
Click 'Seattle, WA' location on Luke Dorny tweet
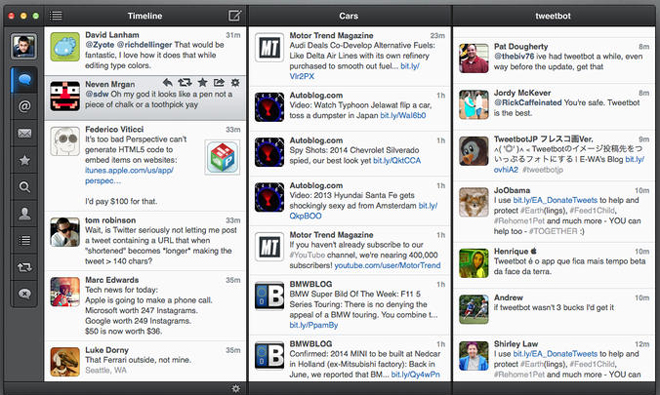[106, 370]
